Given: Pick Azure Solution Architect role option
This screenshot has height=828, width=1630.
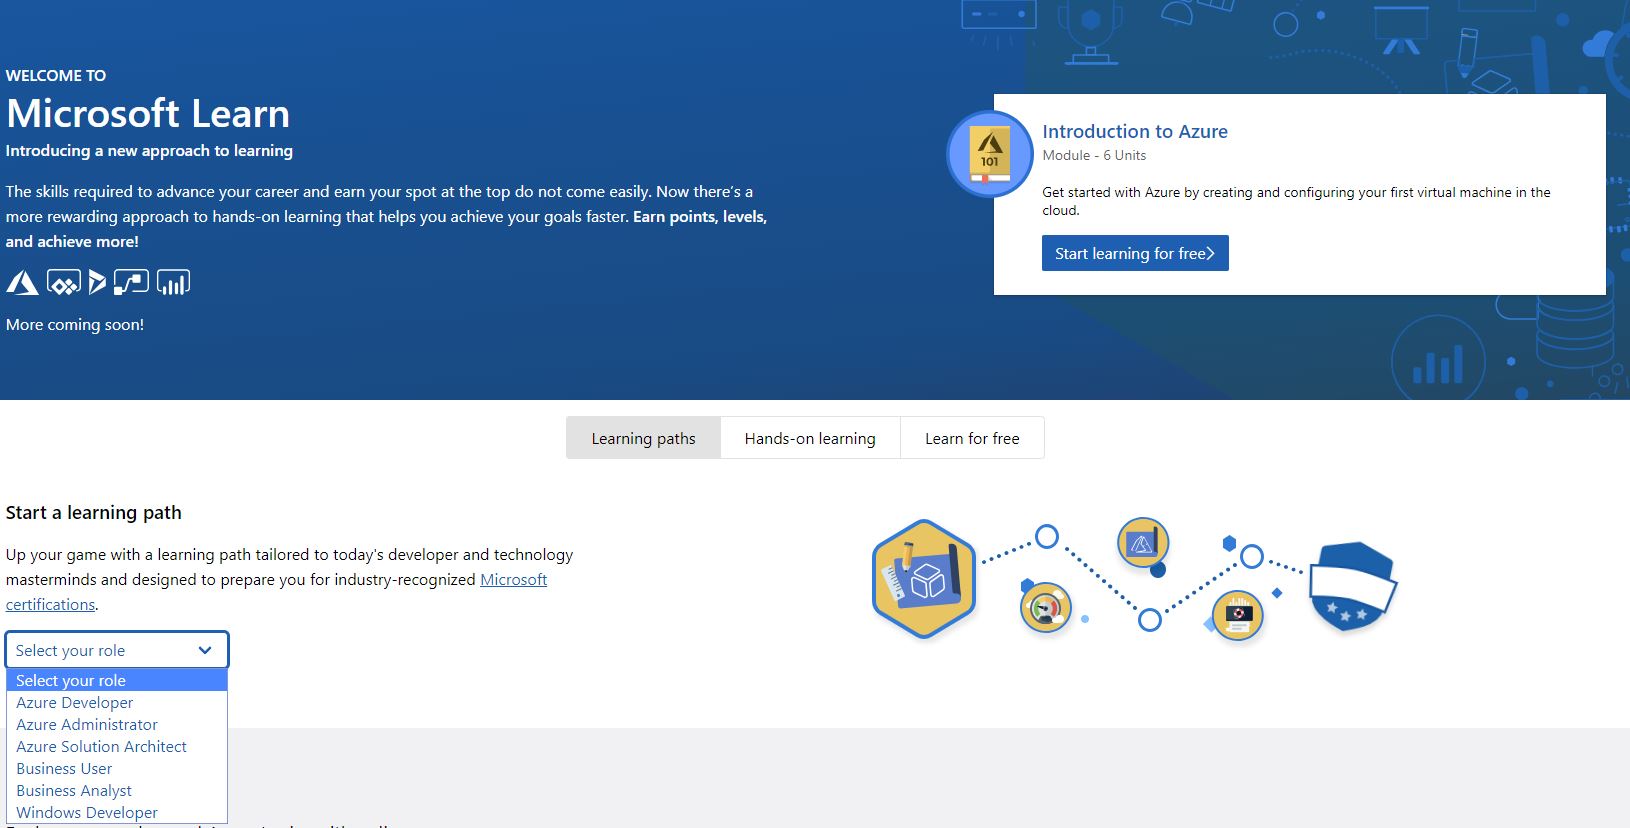Looking at the screenshot, I should coord(101,747).
